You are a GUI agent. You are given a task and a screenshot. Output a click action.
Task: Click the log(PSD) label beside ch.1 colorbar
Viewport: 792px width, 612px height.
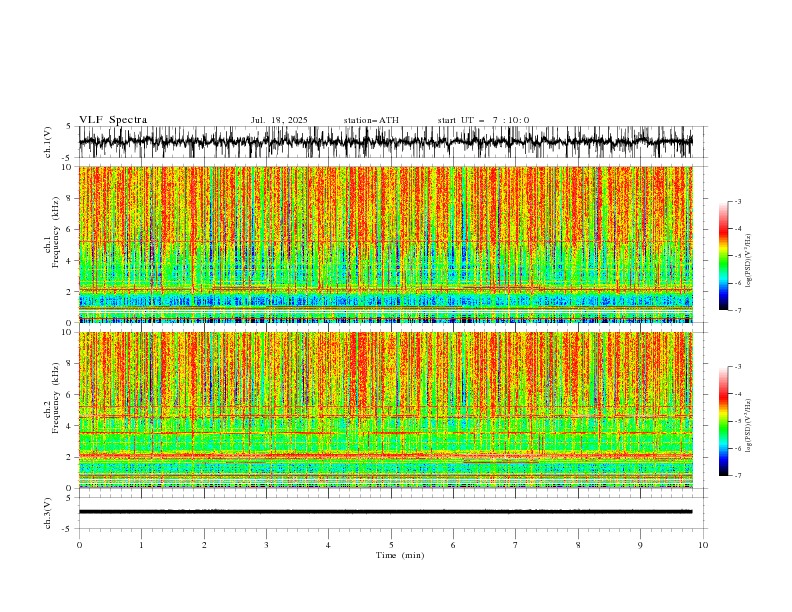pos(748,261)
